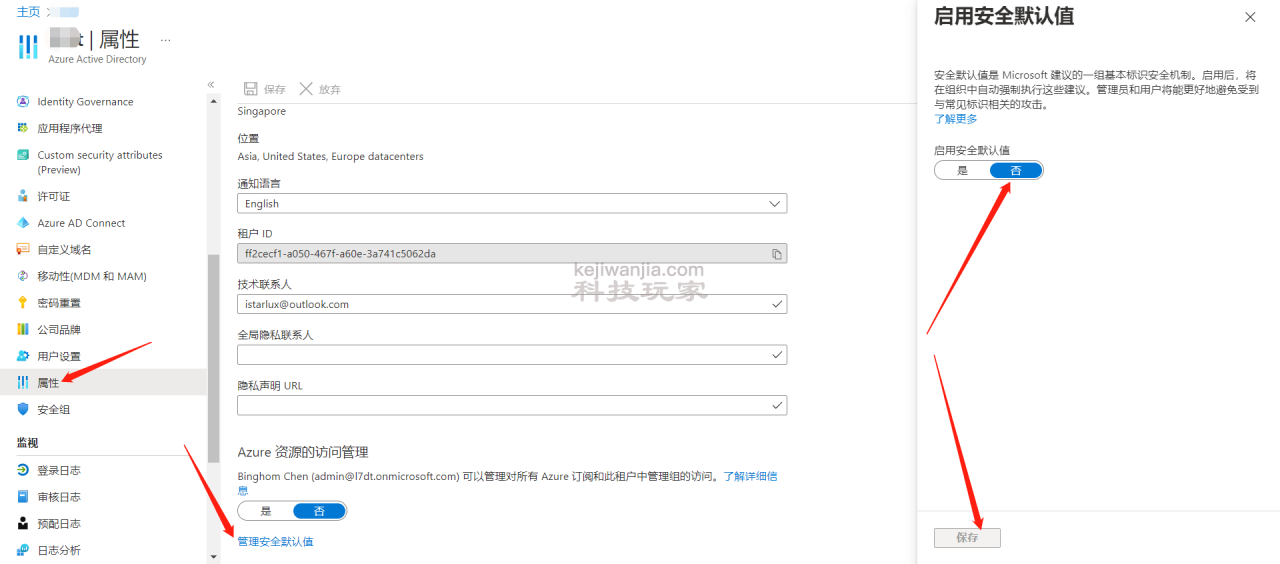The height and width of the screenshot is (564, 1280).
Task: Click the 了解详细信息 link
Action: point(750,476)
